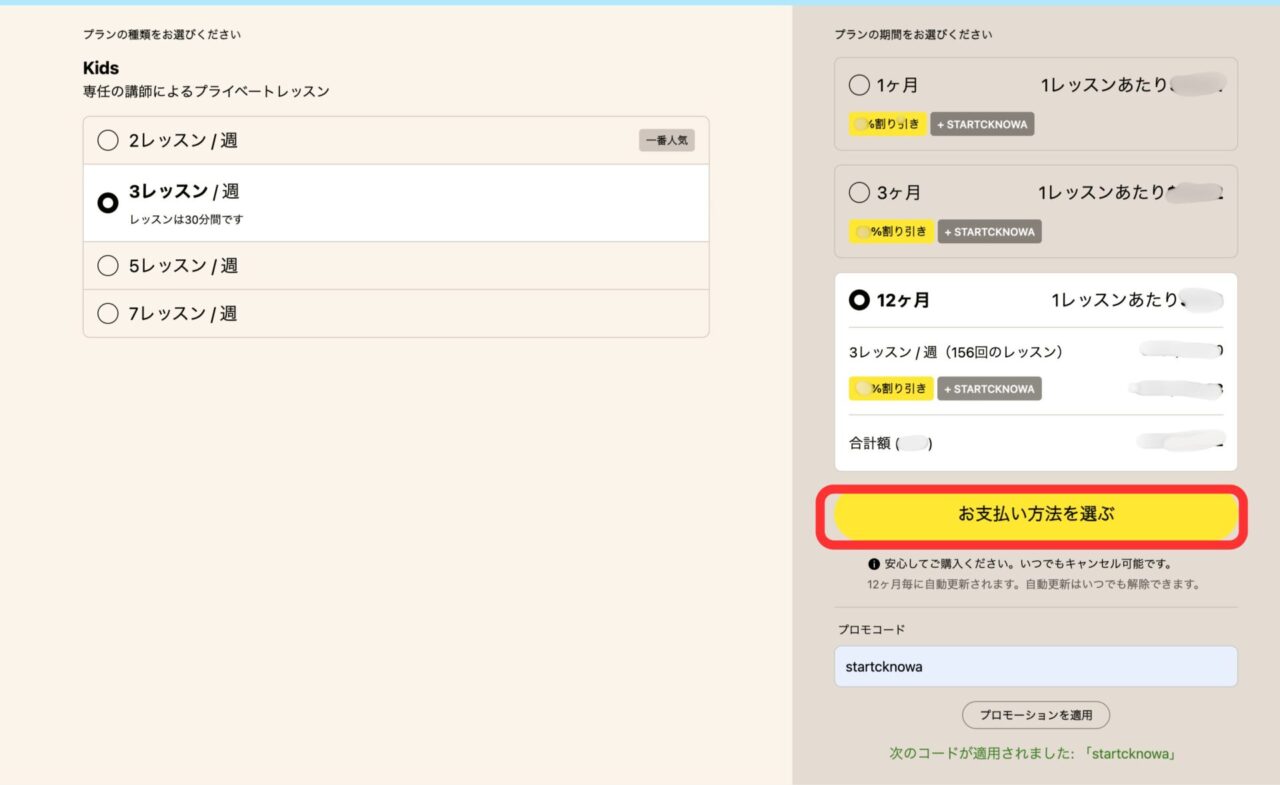This screenshot has width=1280, height=785.
Task: Click the yellow 割り引き badge under 3ヶ月
Action: tap(890, 231)
